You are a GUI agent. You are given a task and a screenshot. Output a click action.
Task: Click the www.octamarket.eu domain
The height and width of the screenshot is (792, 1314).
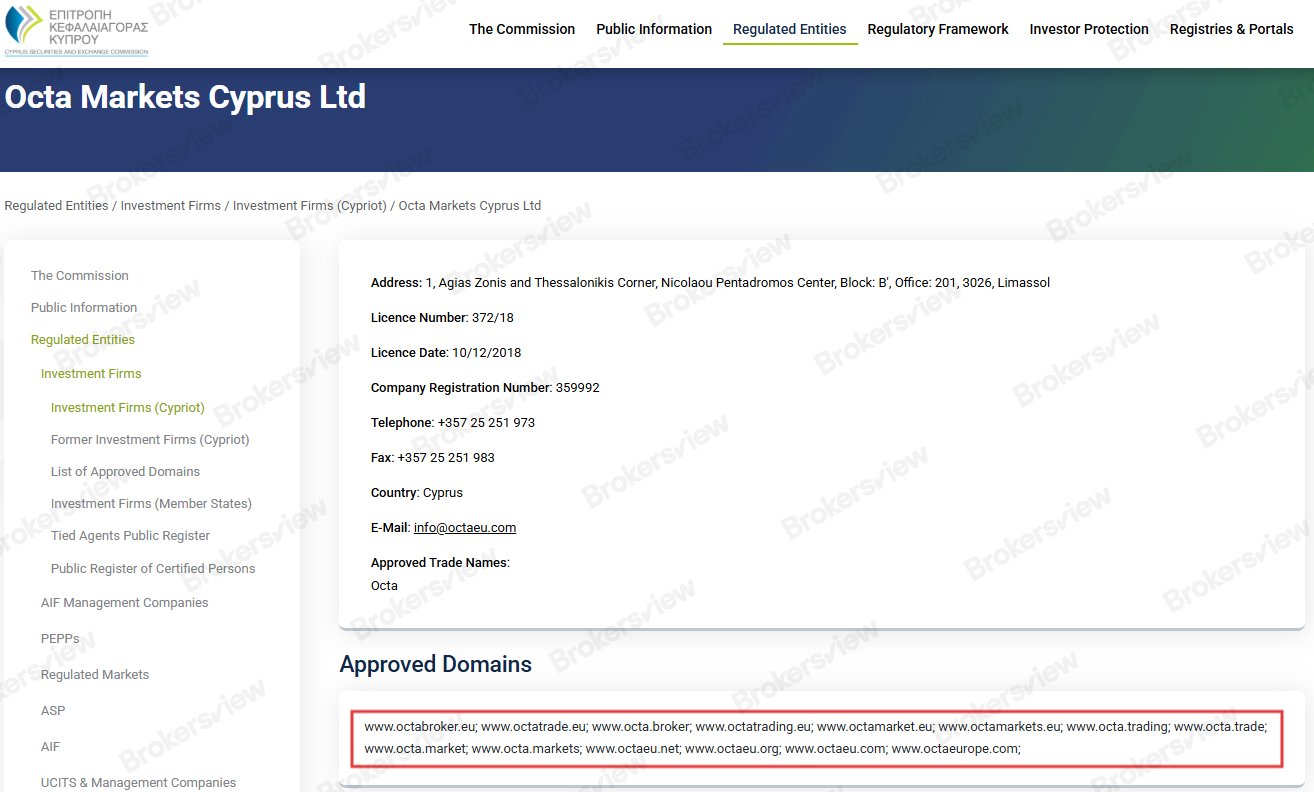click(x=875, y=727)
